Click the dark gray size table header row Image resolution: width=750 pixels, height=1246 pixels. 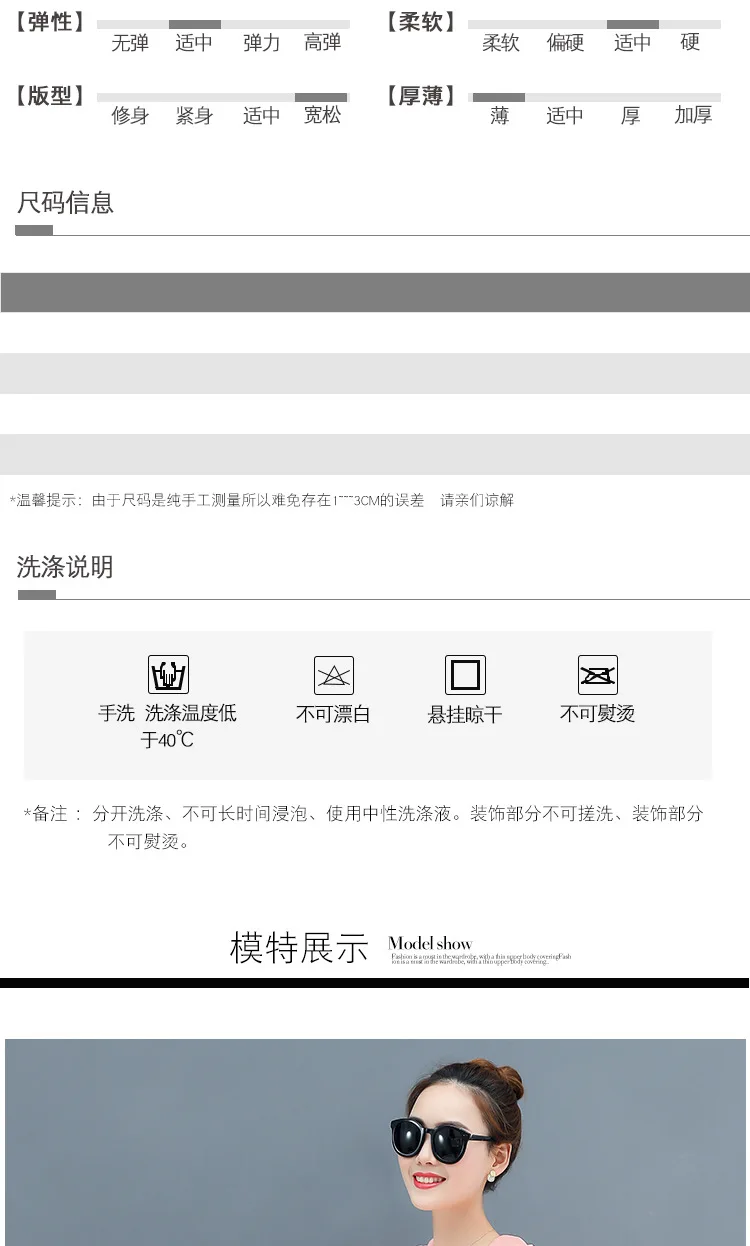coord(375,292)
